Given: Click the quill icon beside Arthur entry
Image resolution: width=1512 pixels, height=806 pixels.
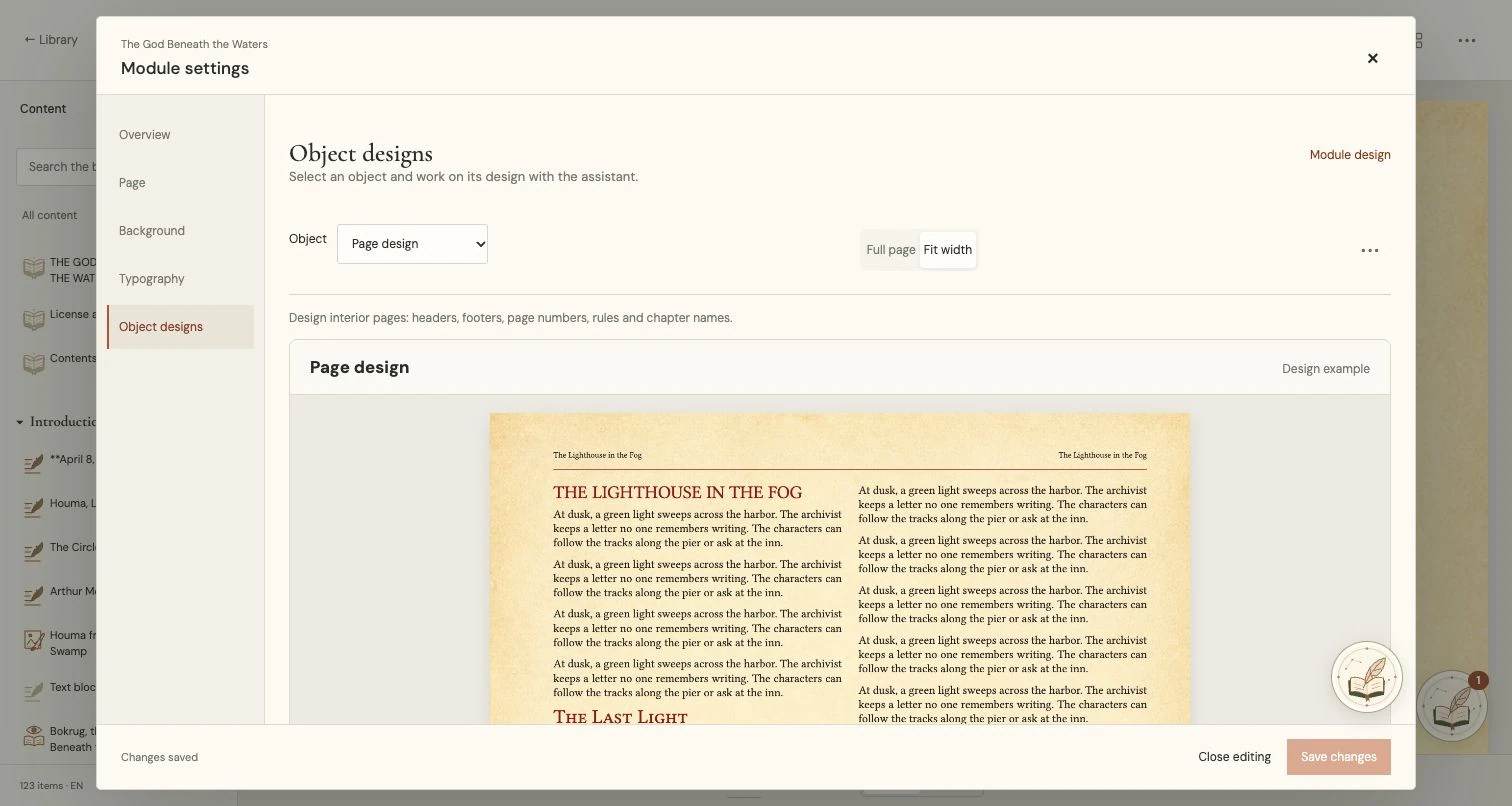Looking at the screenshot, I should [34, 594].
